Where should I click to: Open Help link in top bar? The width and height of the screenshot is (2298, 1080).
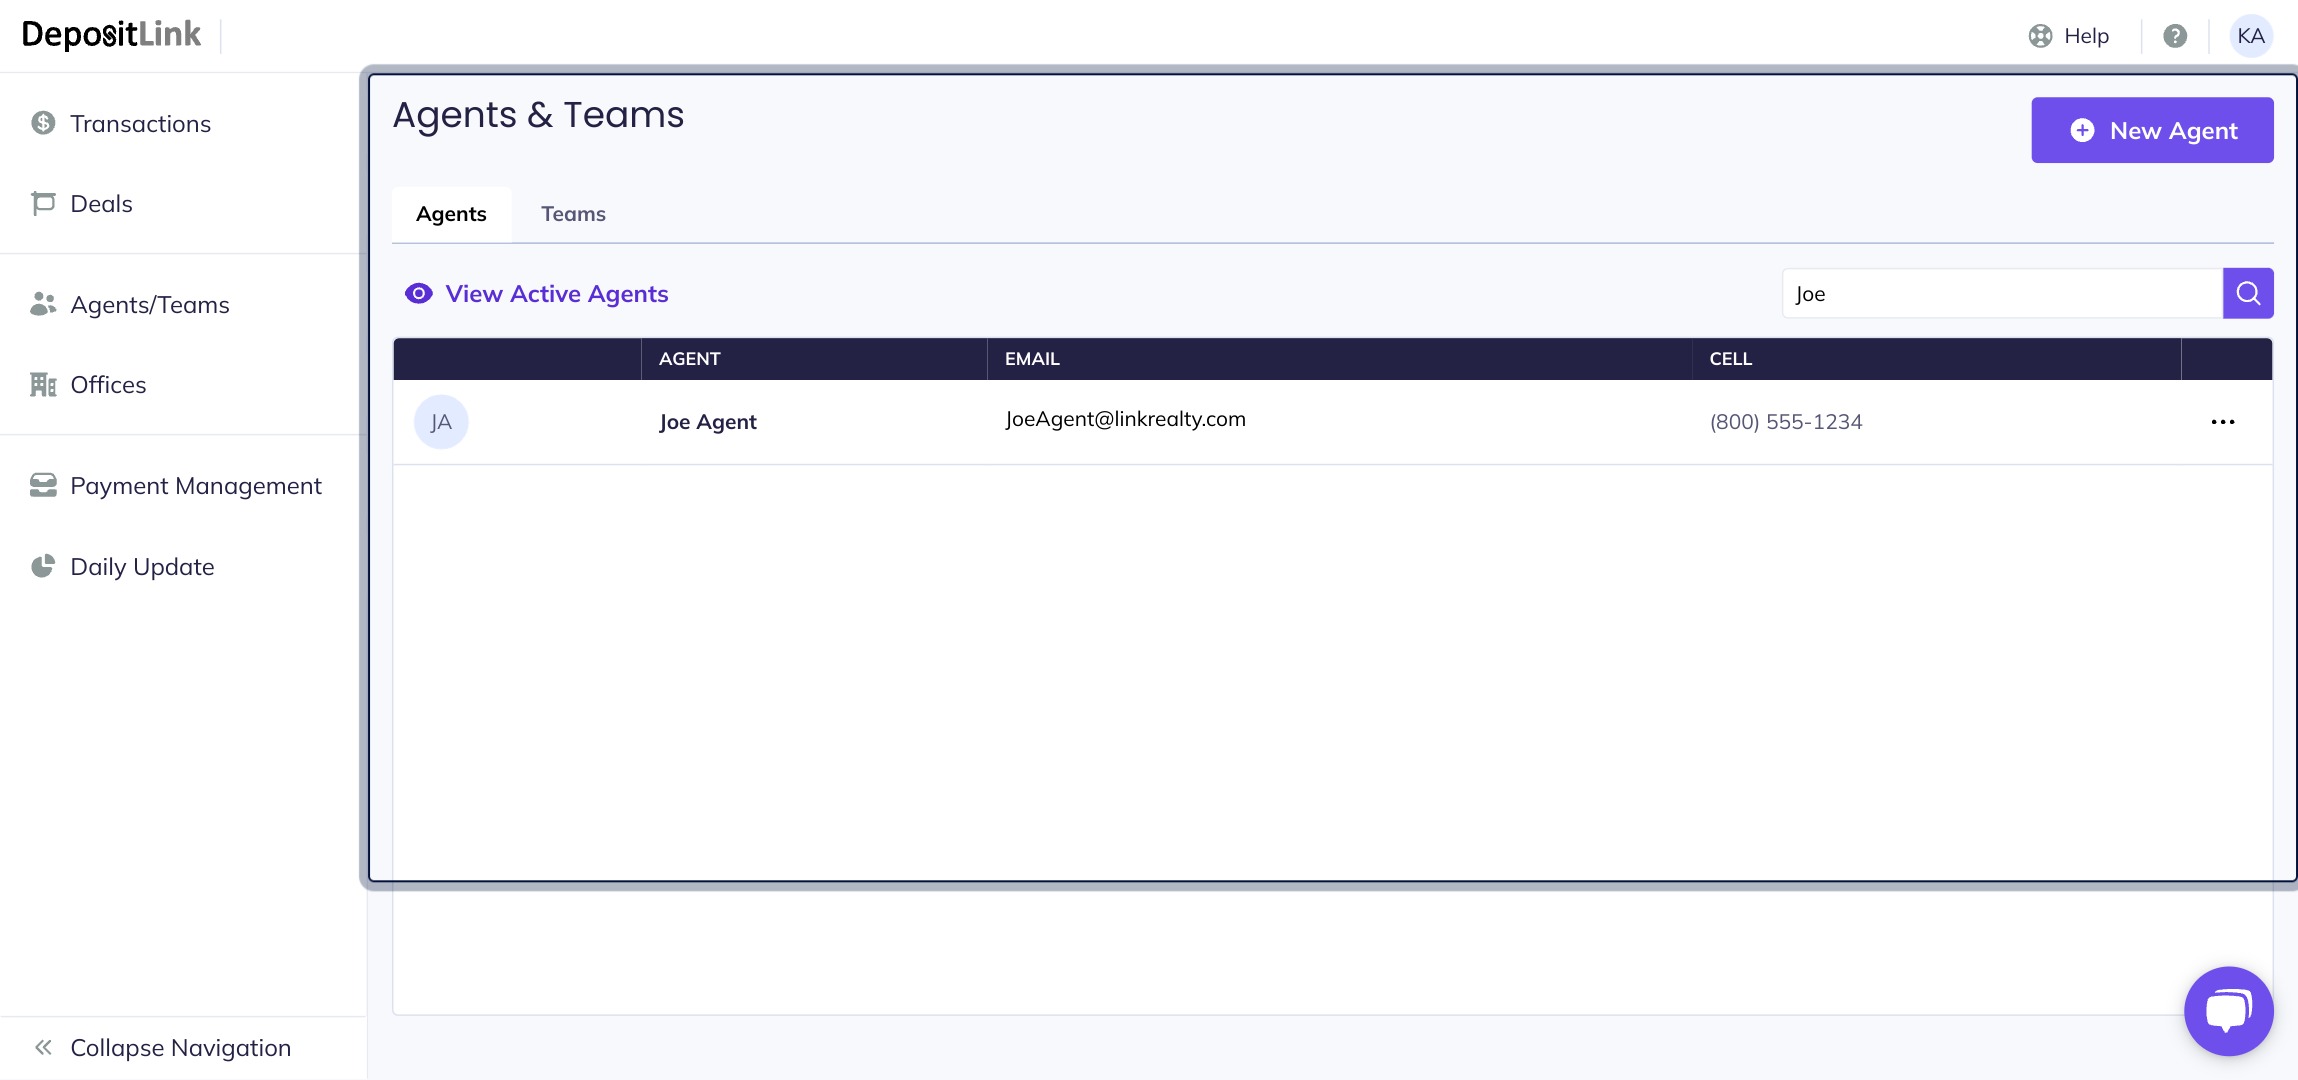(x=2069, y=36)
